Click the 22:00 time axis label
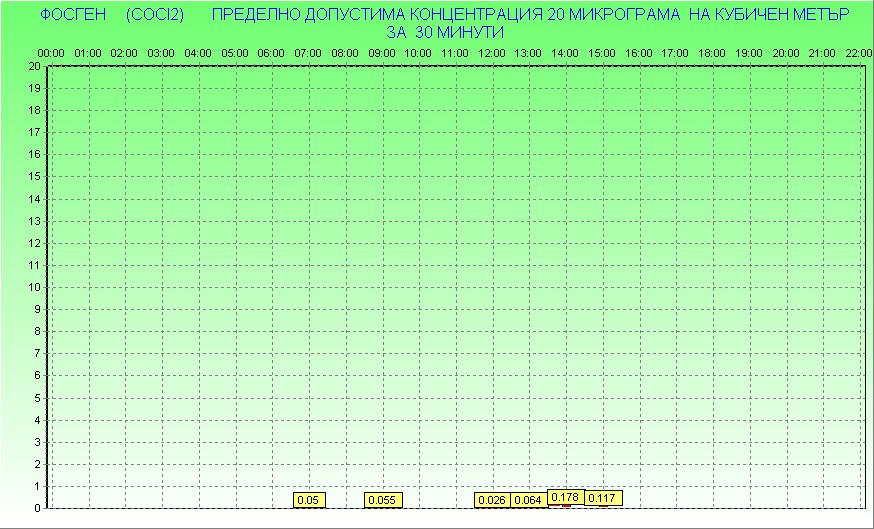Screen dimensions: 874x529 click(x=859, y=54)
